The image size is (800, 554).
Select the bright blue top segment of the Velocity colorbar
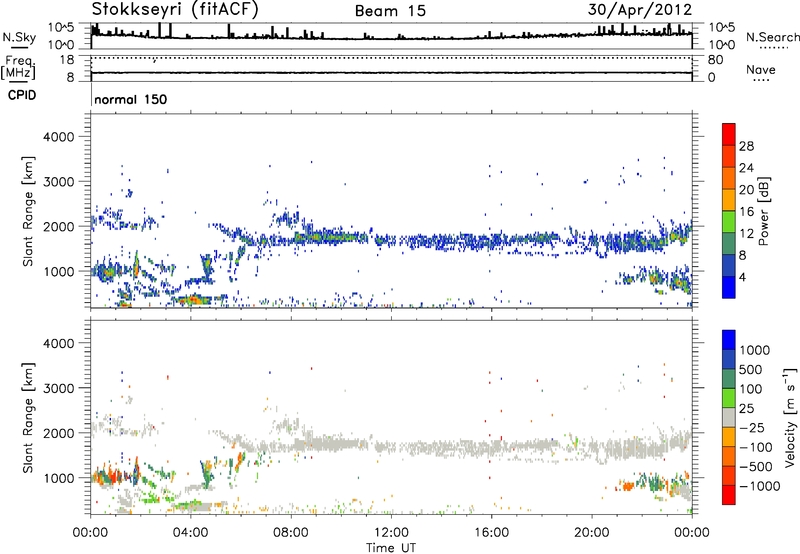tap(729, 340)
